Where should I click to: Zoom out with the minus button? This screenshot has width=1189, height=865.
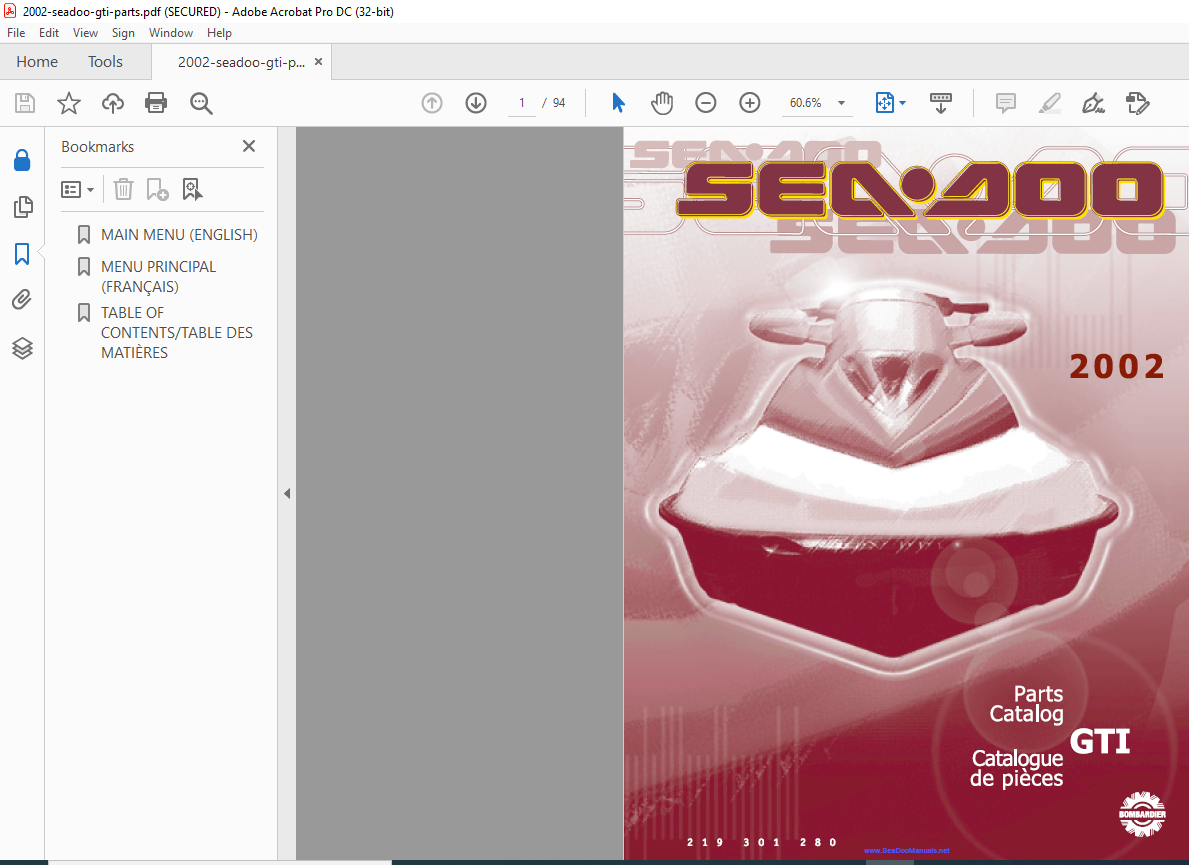click(x=706, y=103)
